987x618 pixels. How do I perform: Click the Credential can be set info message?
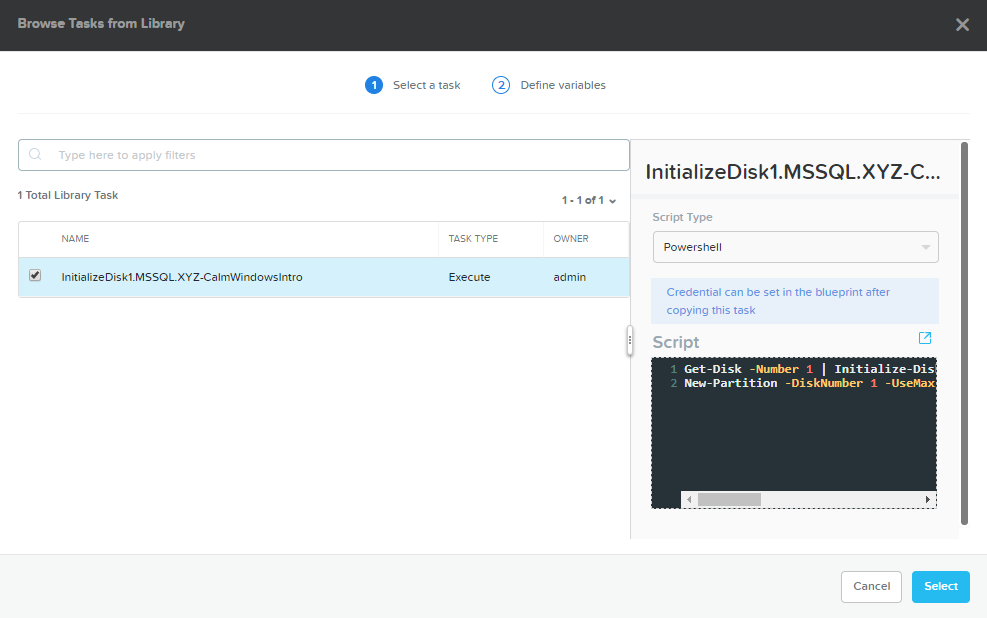(794, 301)
